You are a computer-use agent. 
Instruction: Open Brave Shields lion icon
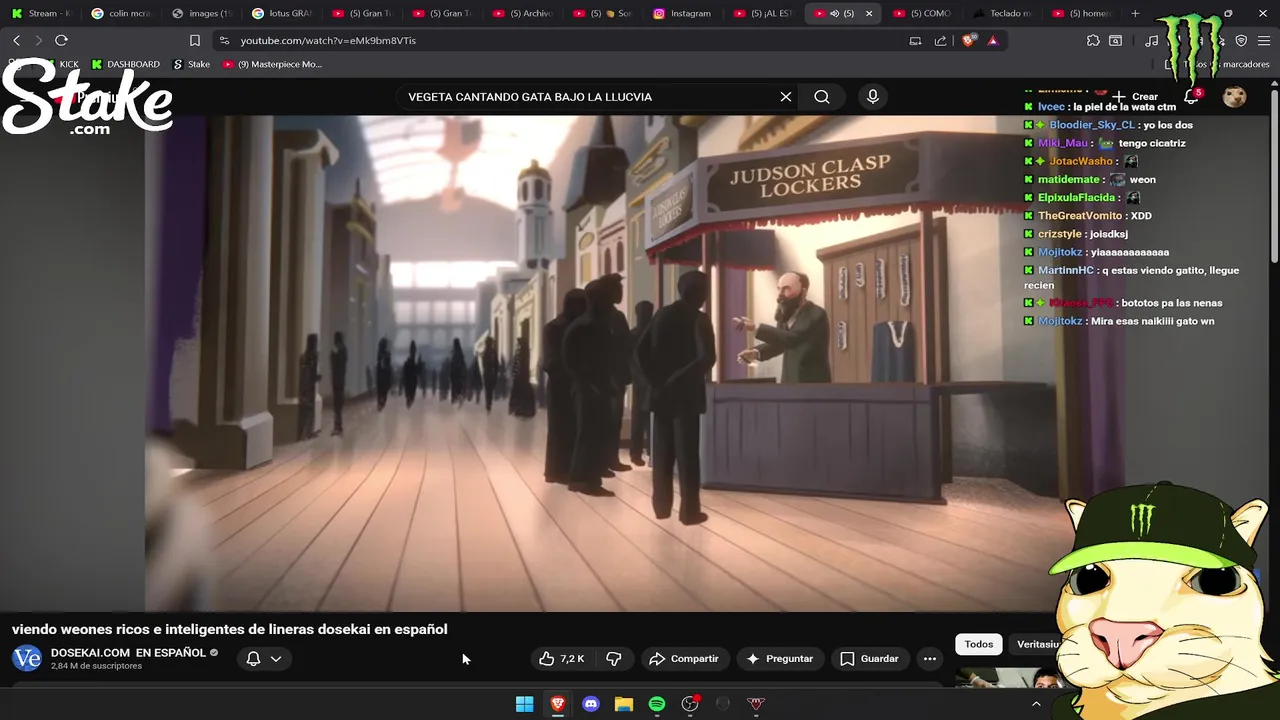(968, 40)
